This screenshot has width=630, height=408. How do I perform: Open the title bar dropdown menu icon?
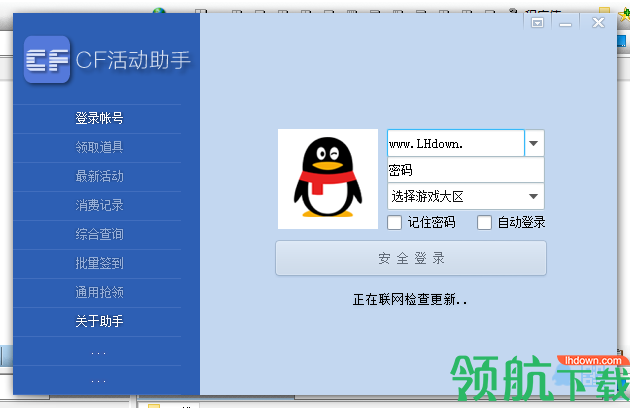point(537,23)
